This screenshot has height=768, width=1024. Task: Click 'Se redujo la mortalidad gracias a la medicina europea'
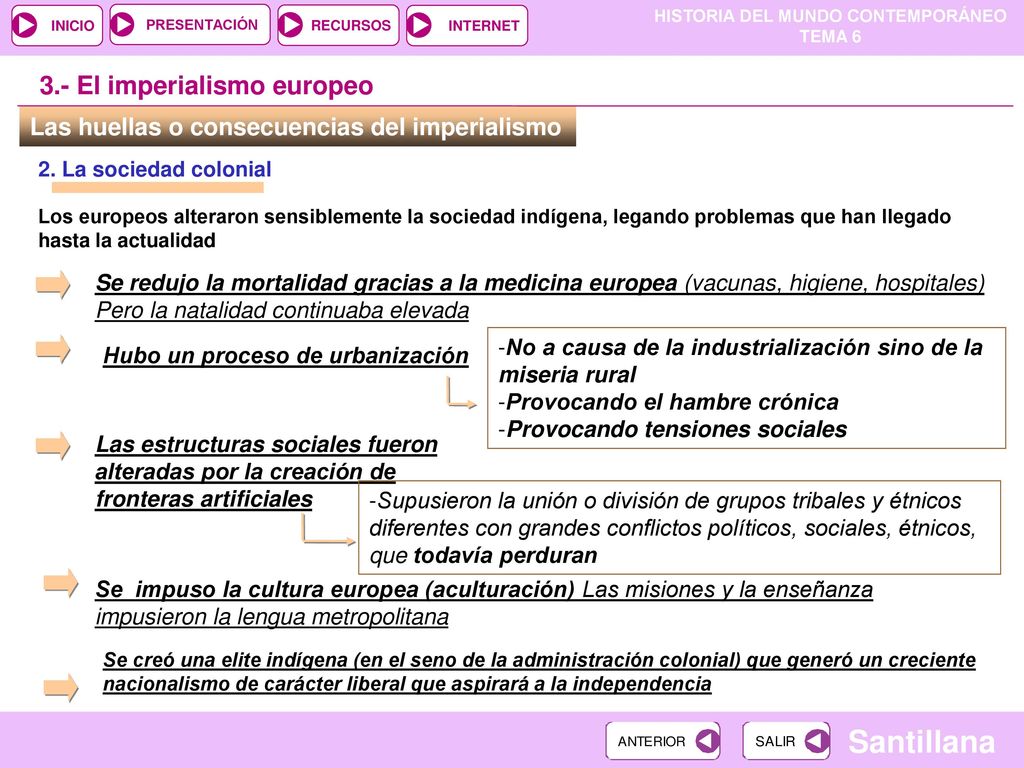tap(387, 283)
